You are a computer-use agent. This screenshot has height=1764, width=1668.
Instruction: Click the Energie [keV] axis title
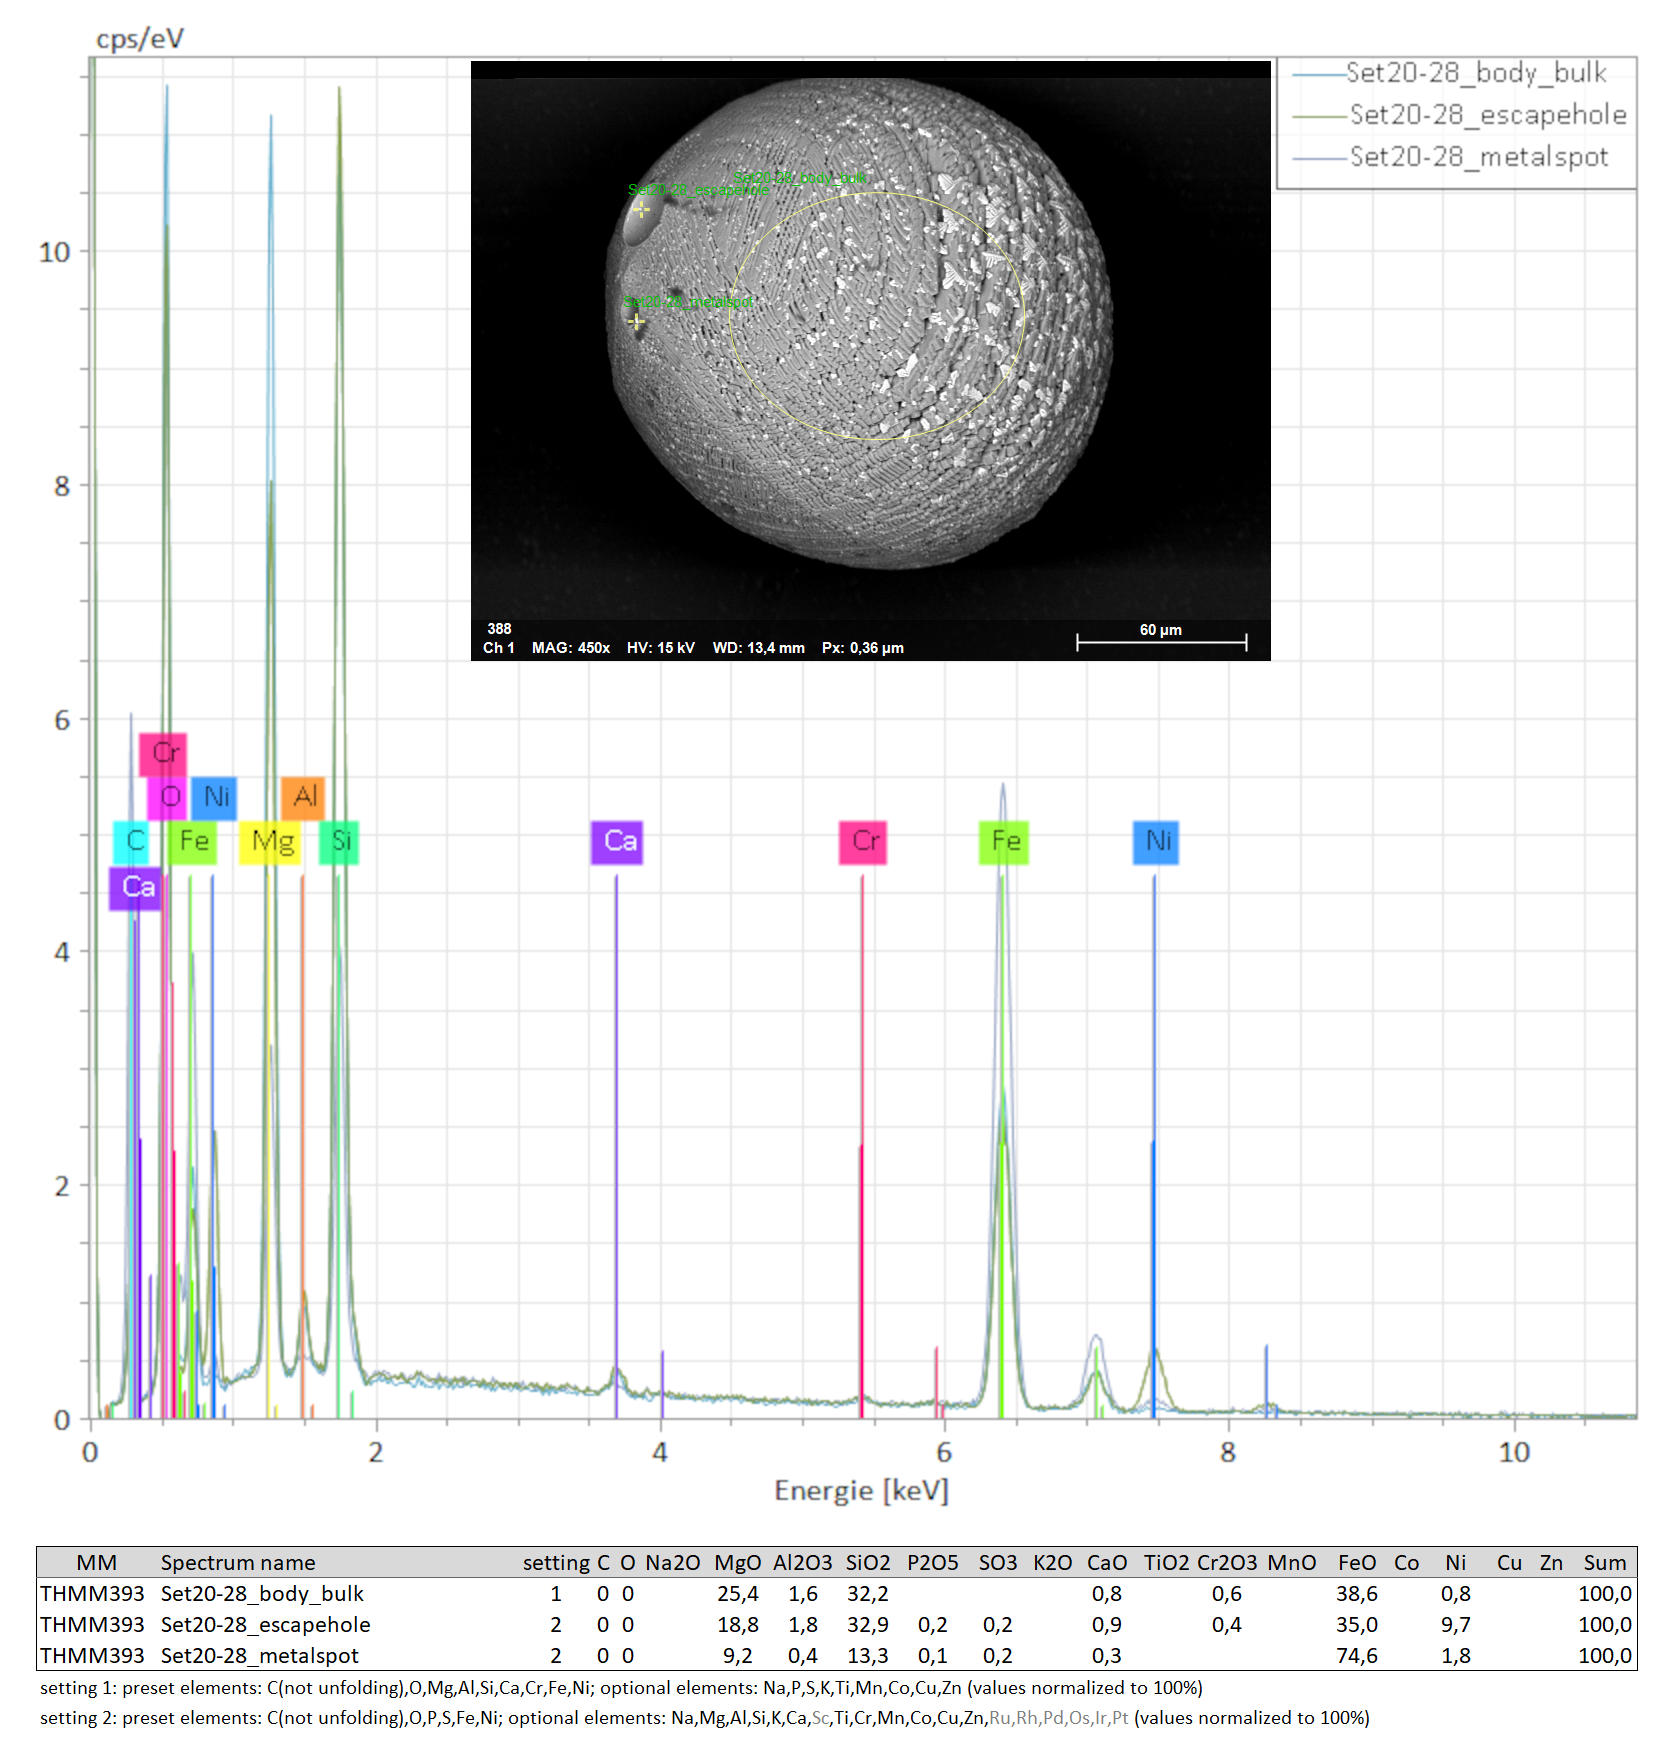pos(861,1491)
